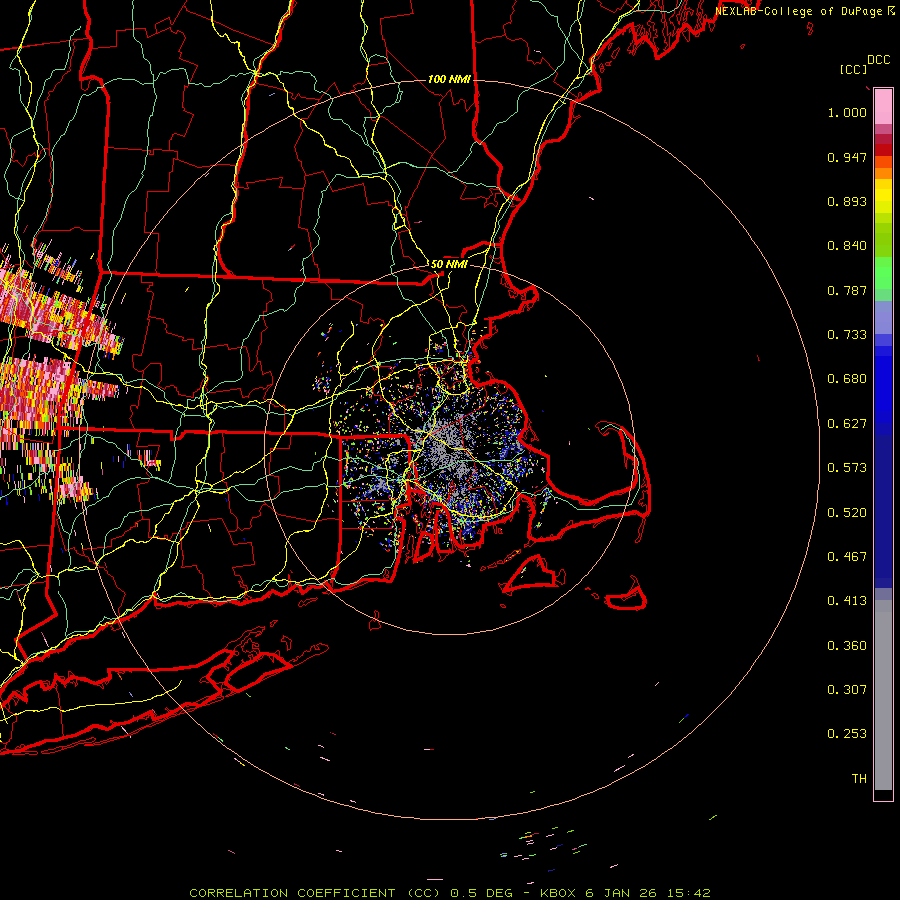
Task: Select the 0.733 legend value
Action: 847,335
